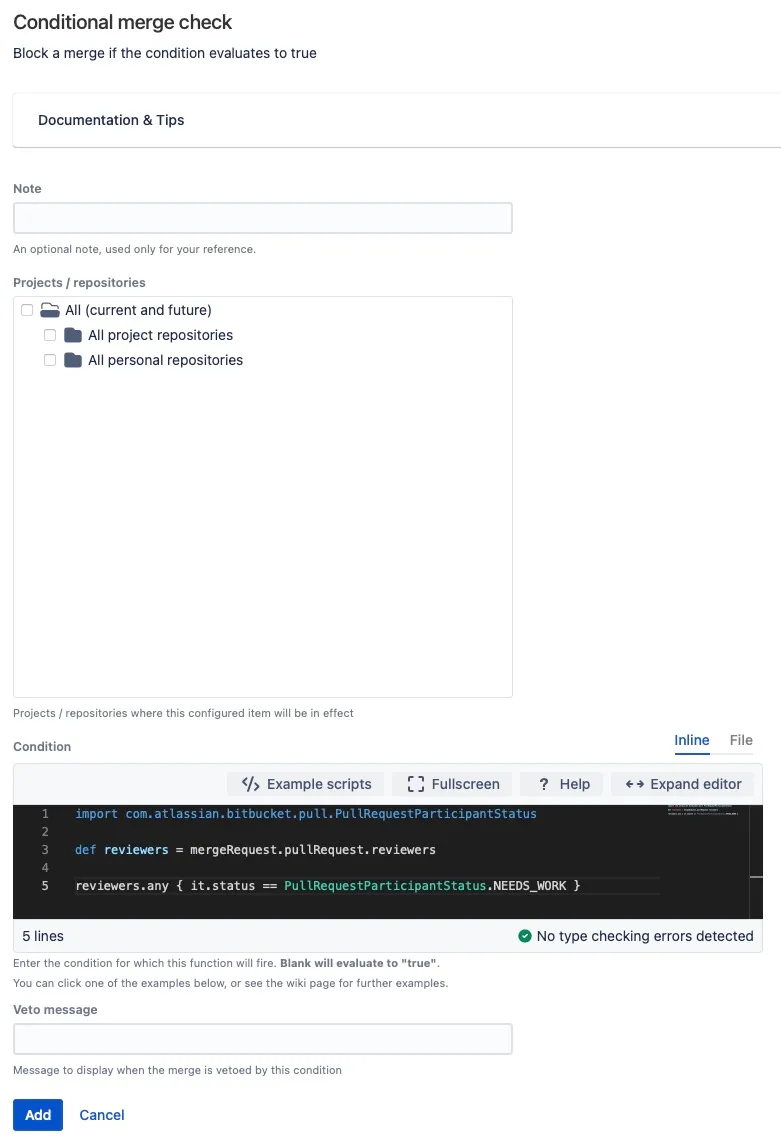Tick the All project repositories checkbox

[x=50, y=335]
